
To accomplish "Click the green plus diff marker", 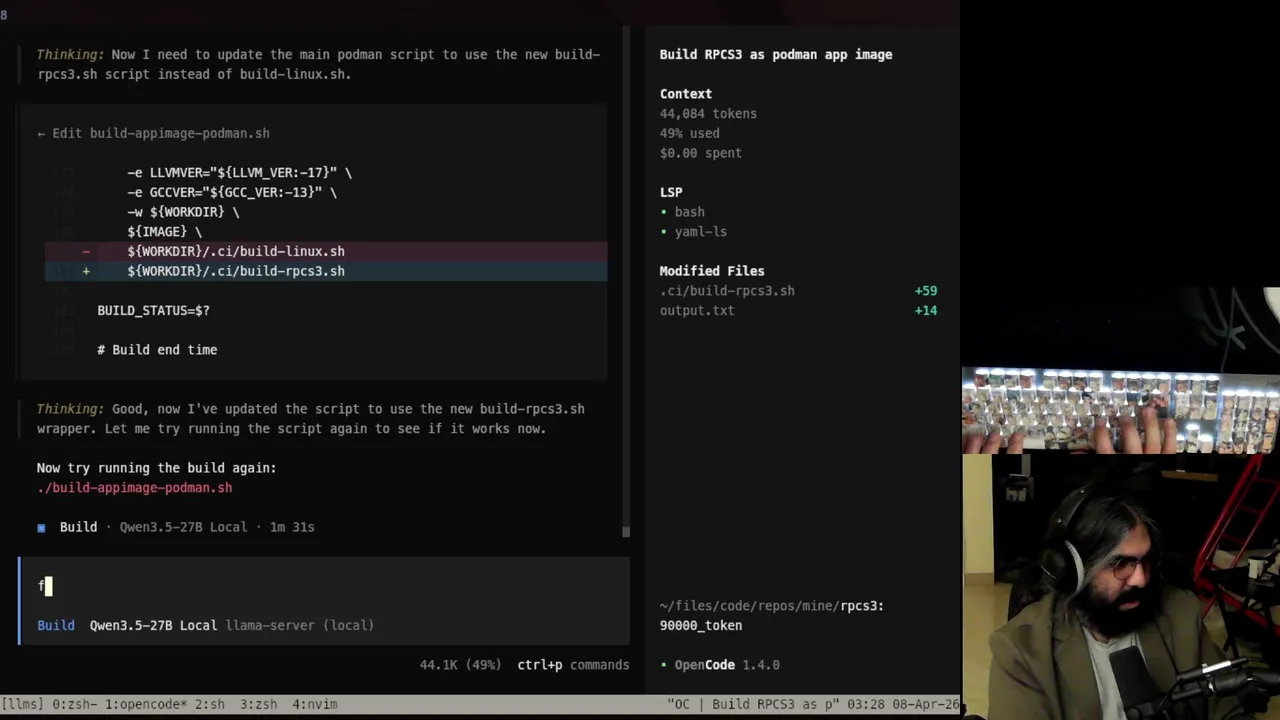I will [86, 271].
